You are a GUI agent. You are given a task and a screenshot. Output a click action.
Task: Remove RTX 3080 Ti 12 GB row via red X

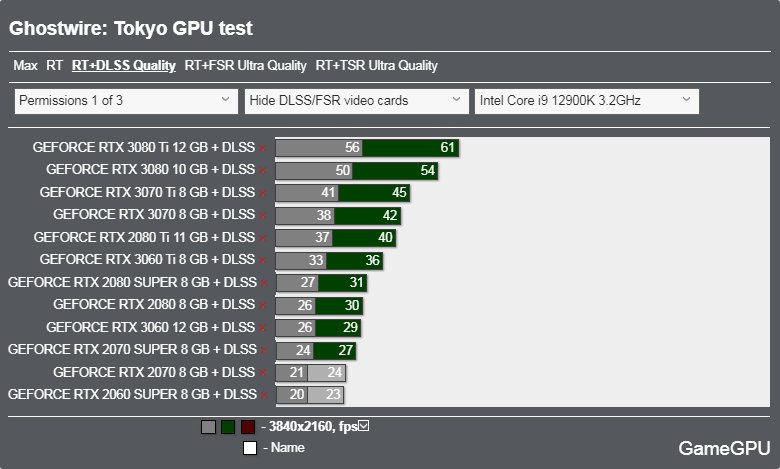263,148
